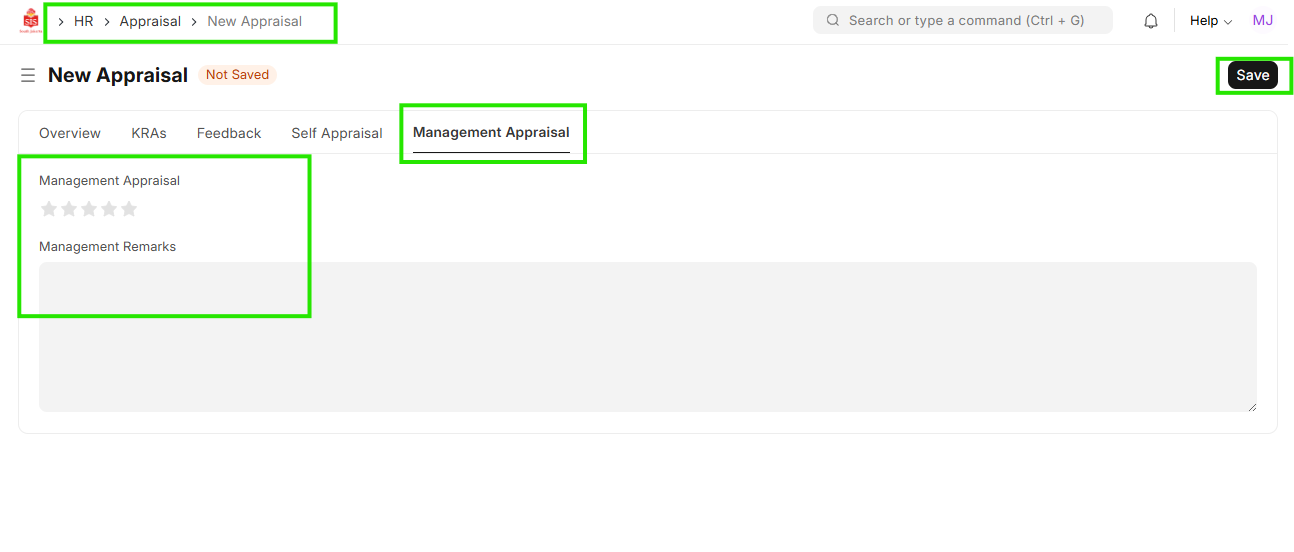The width and height of the screenshot is (1294, 552).
Task: Switch to the Overview tab
Action: click(70, 133)
